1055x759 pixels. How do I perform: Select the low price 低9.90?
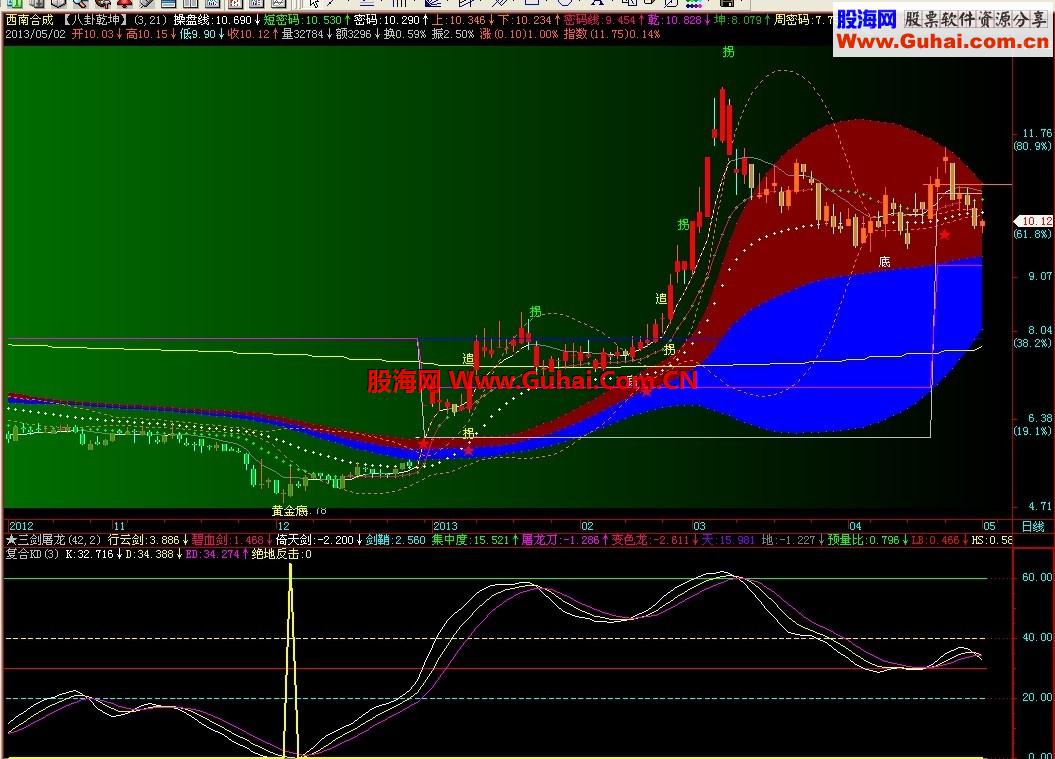197,34
